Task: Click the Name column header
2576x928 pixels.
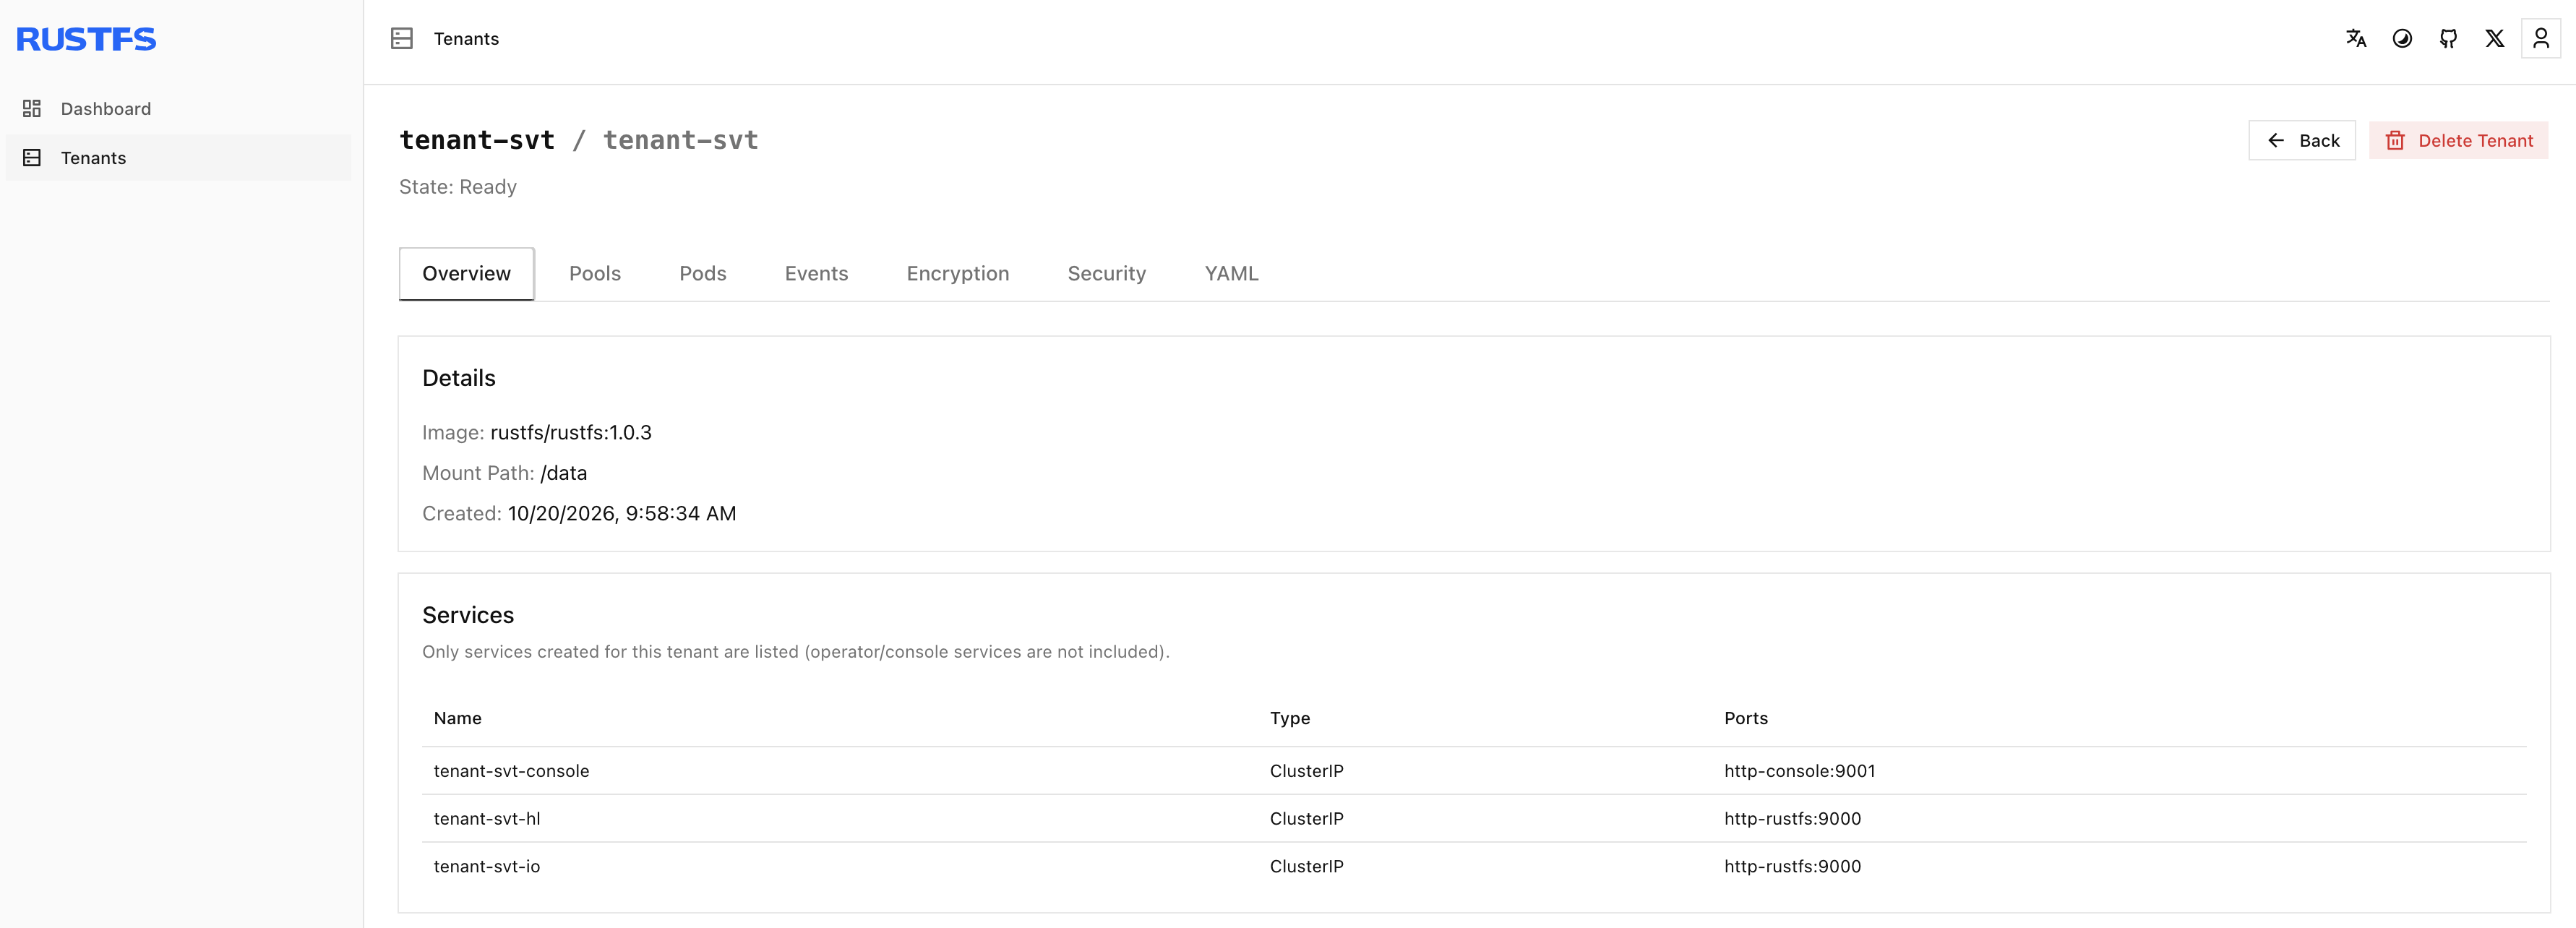Action: click(x=458, y=718)
